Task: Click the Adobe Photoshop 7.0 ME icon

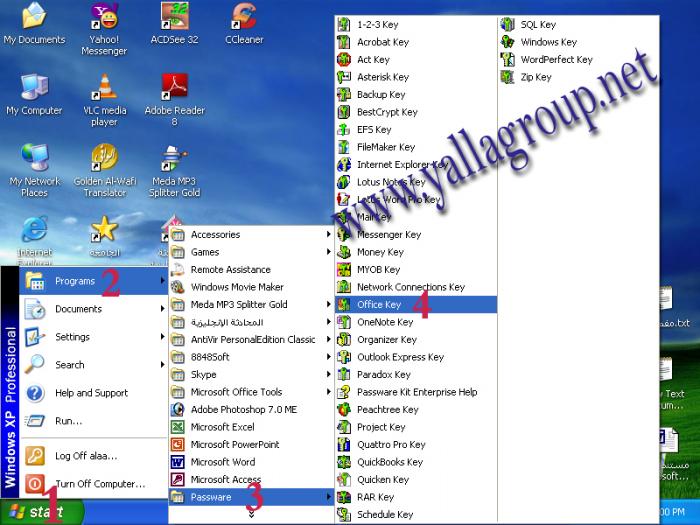Action: [178, 409]
